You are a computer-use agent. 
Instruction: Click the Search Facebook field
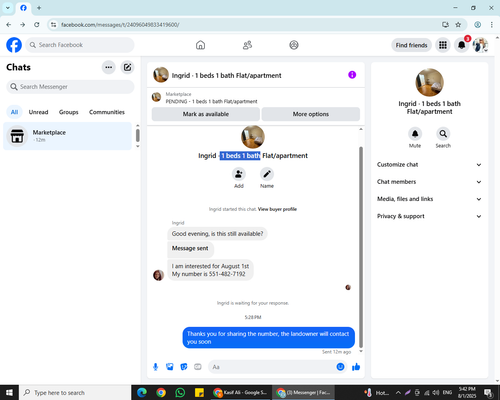(80, 45)
